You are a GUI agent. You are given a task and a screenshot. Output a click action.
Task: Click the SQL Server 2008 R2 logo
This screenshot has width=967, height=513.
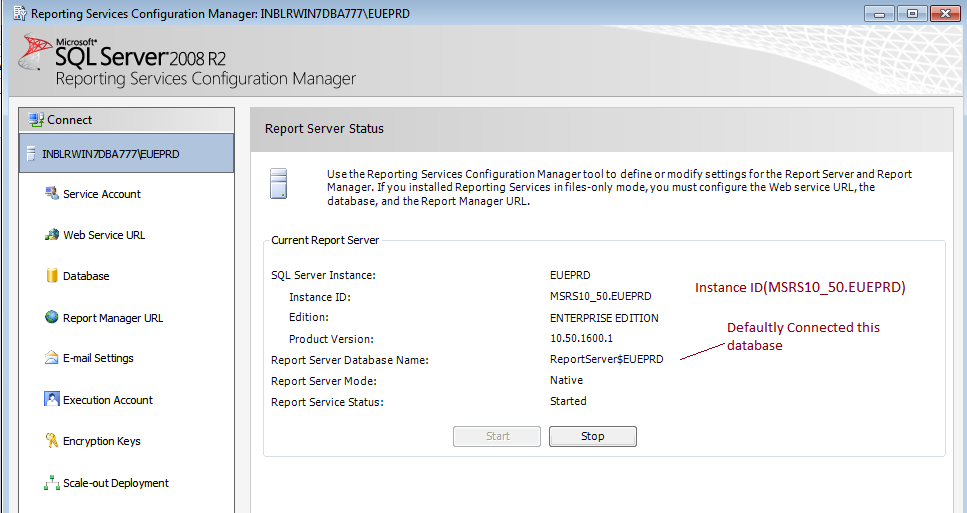(x=123, y=54)
